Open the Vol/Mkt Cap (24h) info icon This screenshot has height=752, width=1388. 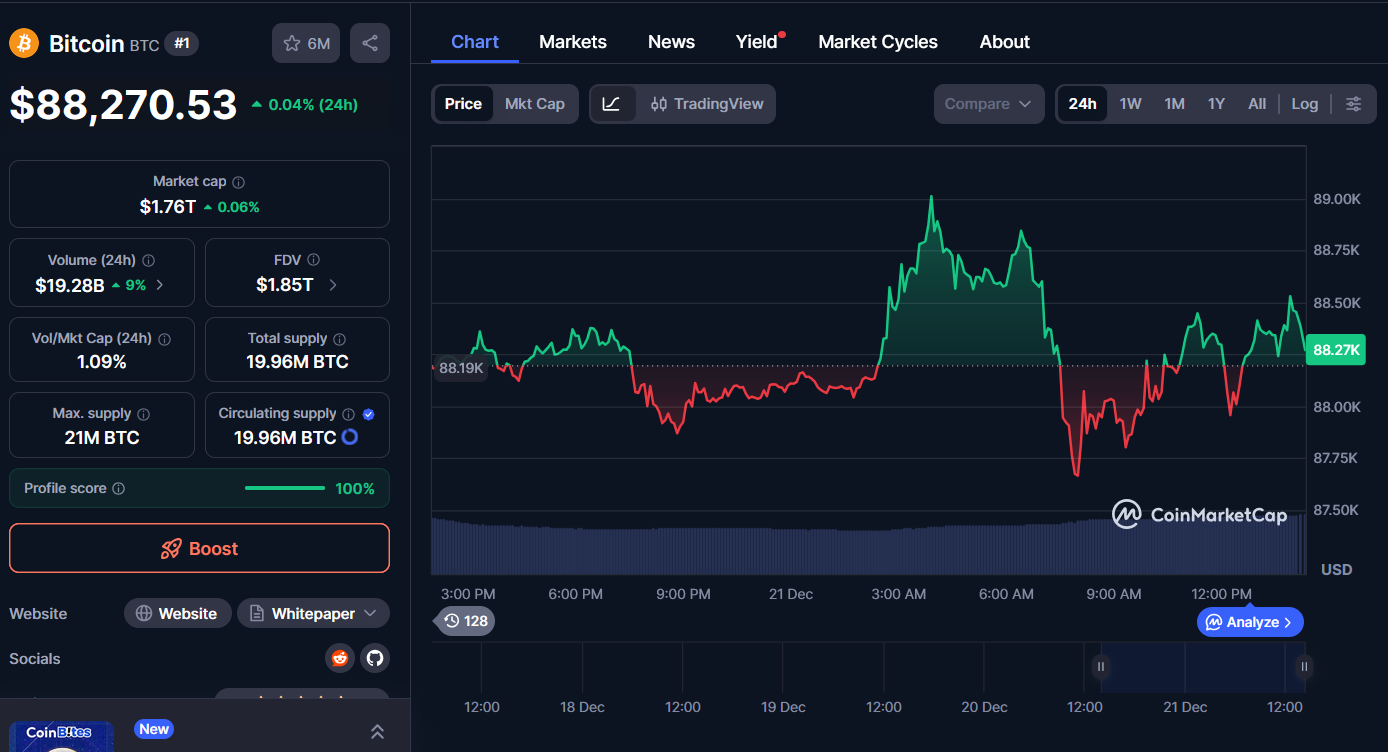pos(164,339)
